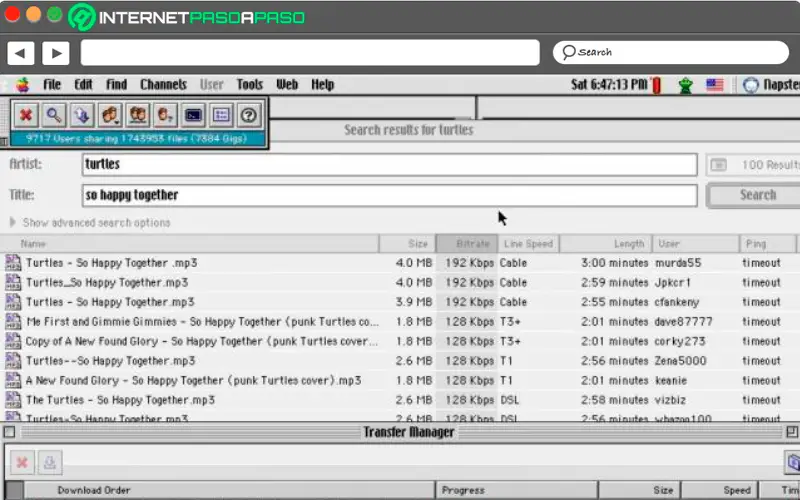Click the single-user dropdown toolbar icon
800x500 pixels.
click(165, 115)
